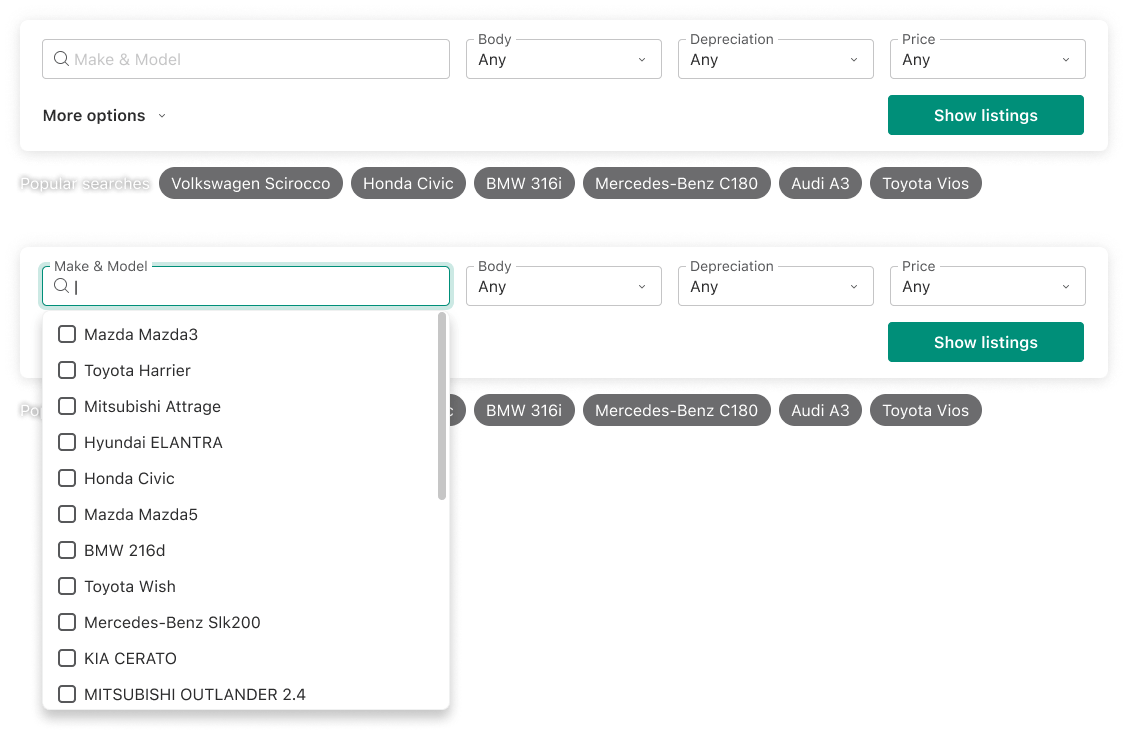Click the magnifier icon in the focused Make & Model field
This screenshot has width=1128, height=731.
pos(62,286)
